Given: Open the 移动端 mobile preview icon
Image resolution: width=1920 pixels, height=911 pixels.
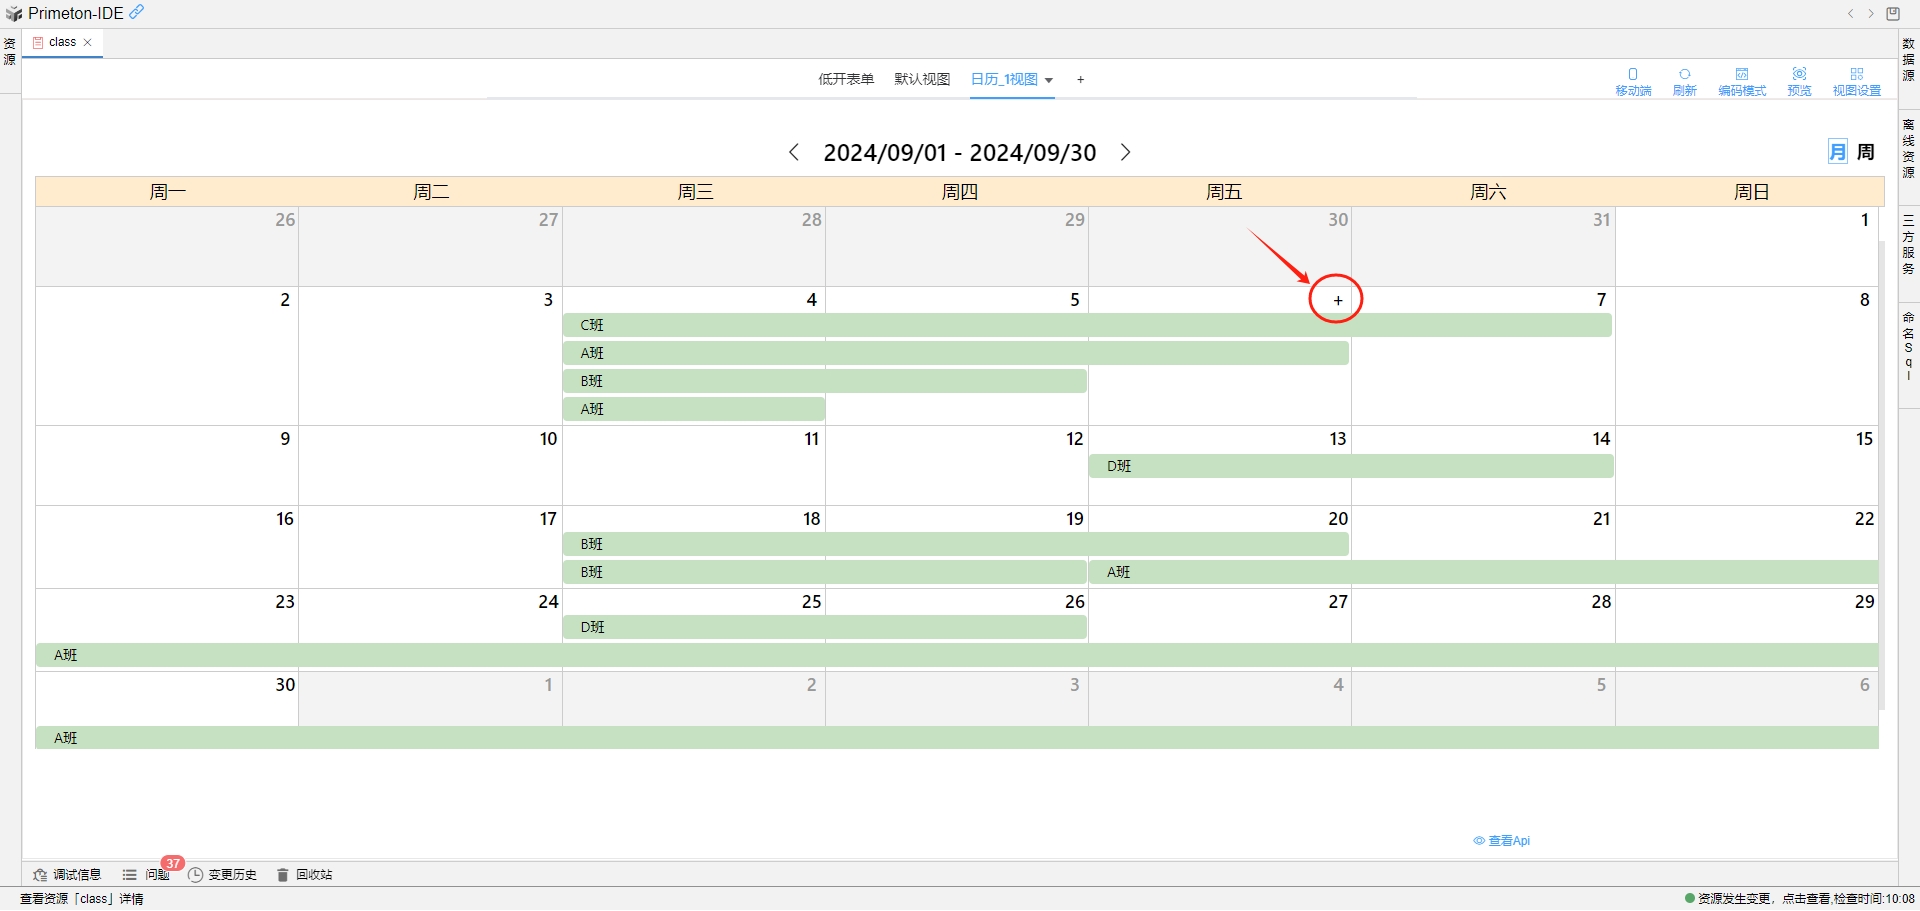Looking at the screenshot, I should pyautogui.click(x=1633, y=80).
